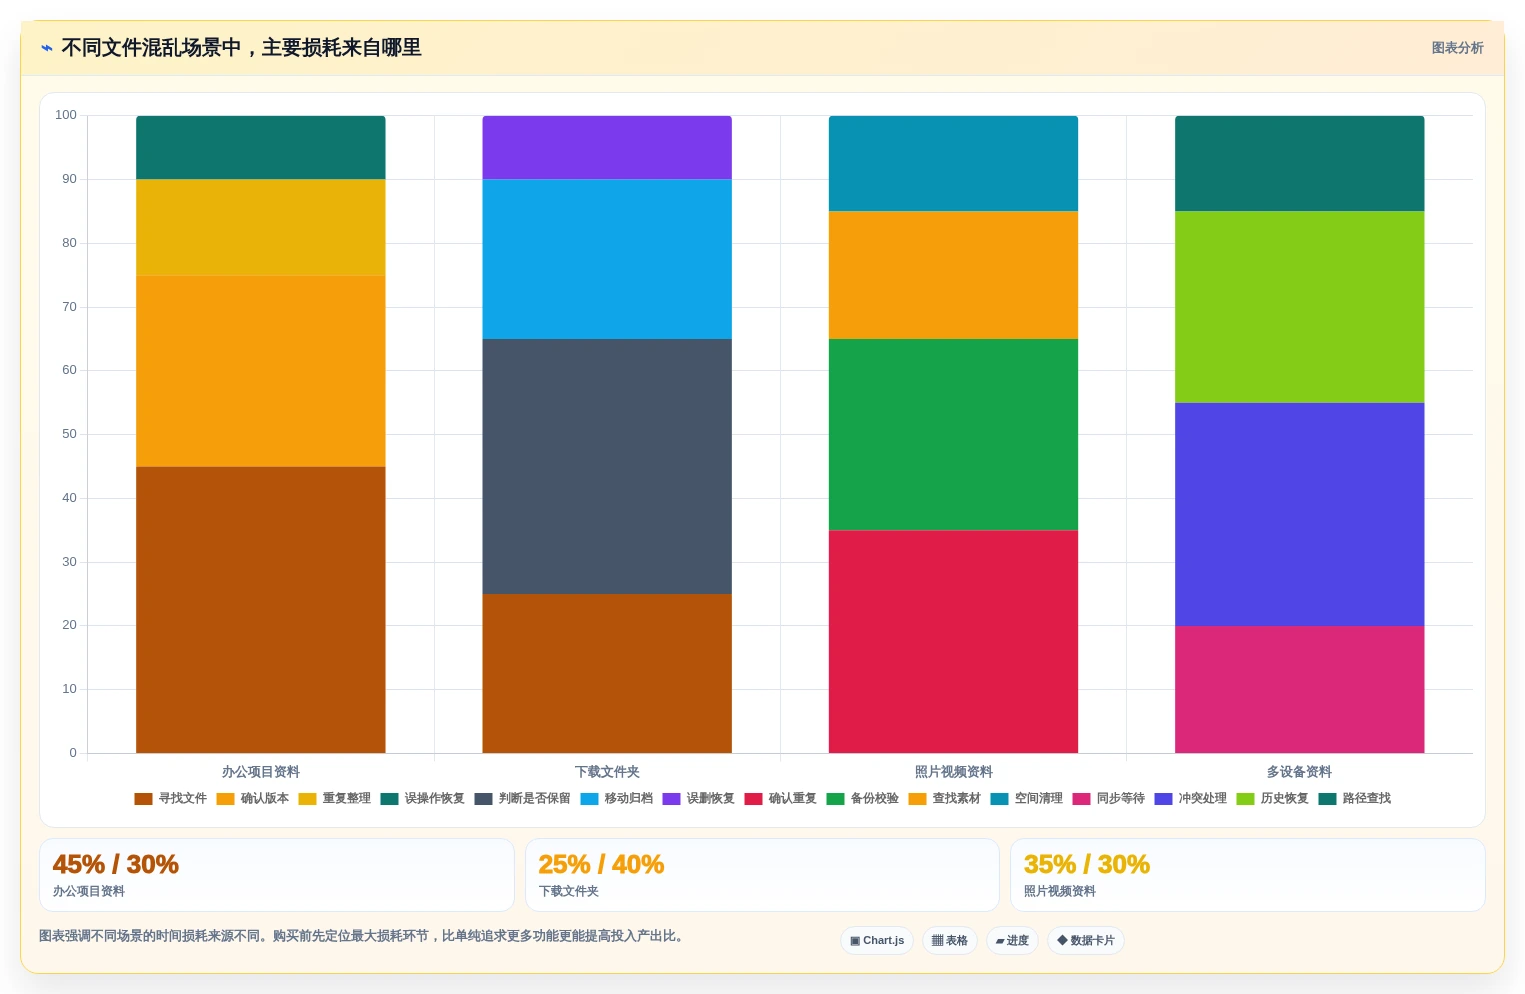Click the 历史恢复 legend color swatch
This screenshot has height=994, width=1525.
[1245, 799]
